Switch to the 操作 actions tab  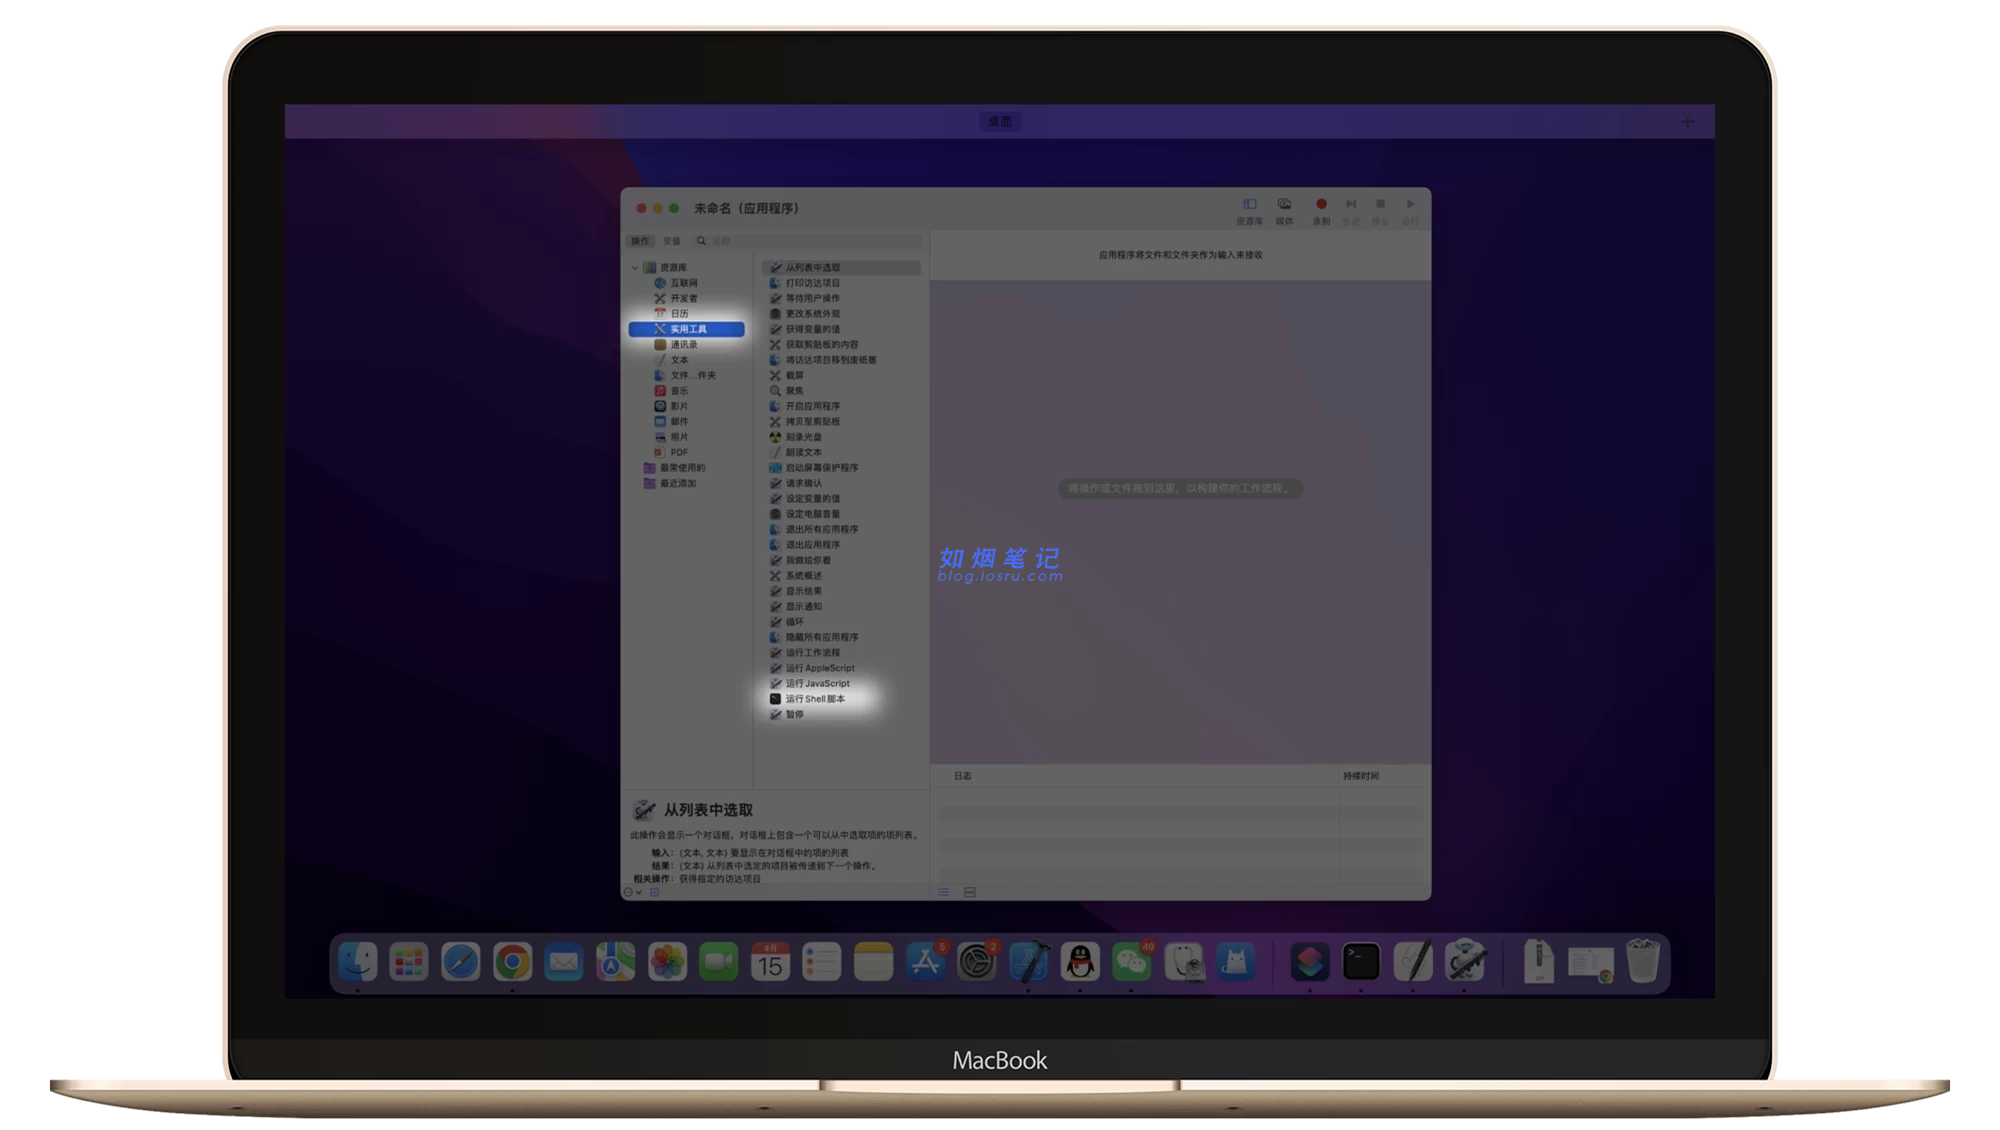640,241
